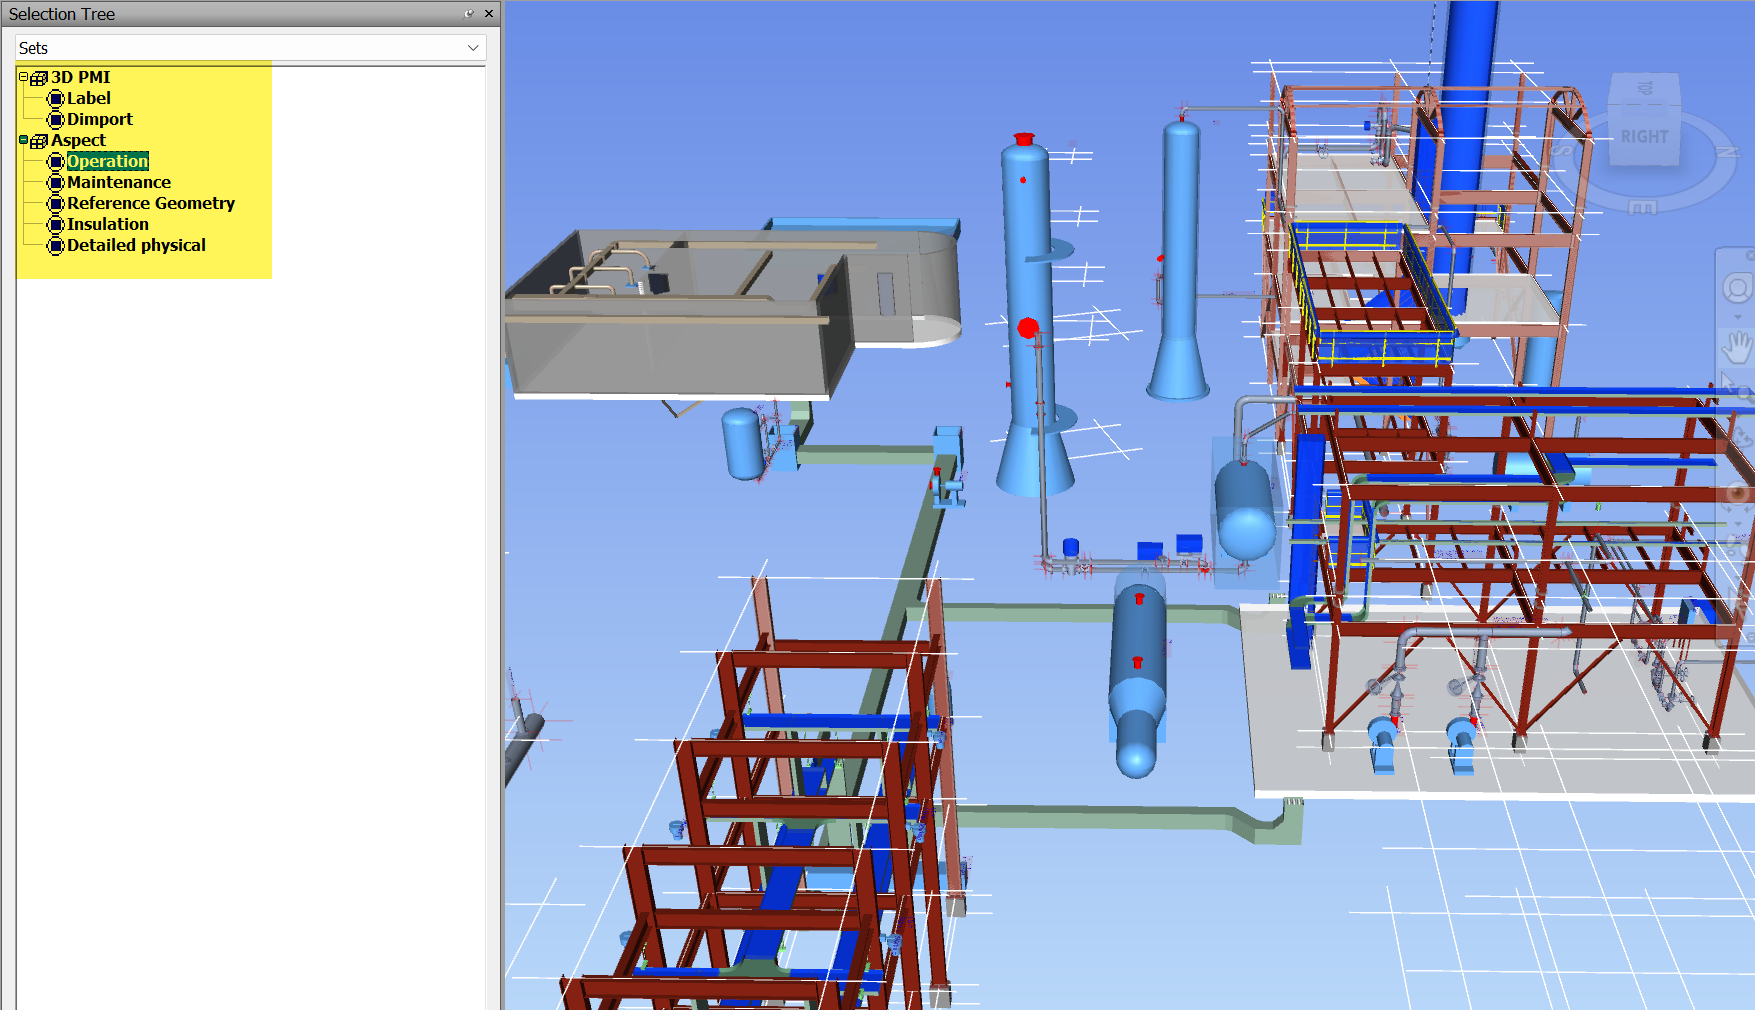1755x1010 pixels.
Task: Open the SteeringWheel options dropdown arrow
Action: click(x=1738, y=316)
